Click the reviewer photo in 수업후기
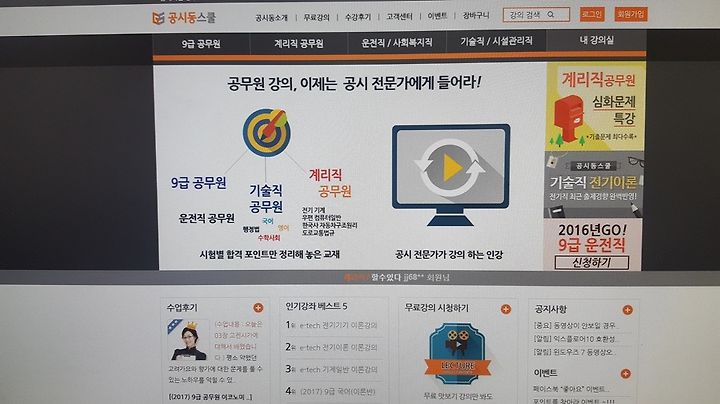The width and height of the screenshot is (720, 404). (x=187, y=340)
